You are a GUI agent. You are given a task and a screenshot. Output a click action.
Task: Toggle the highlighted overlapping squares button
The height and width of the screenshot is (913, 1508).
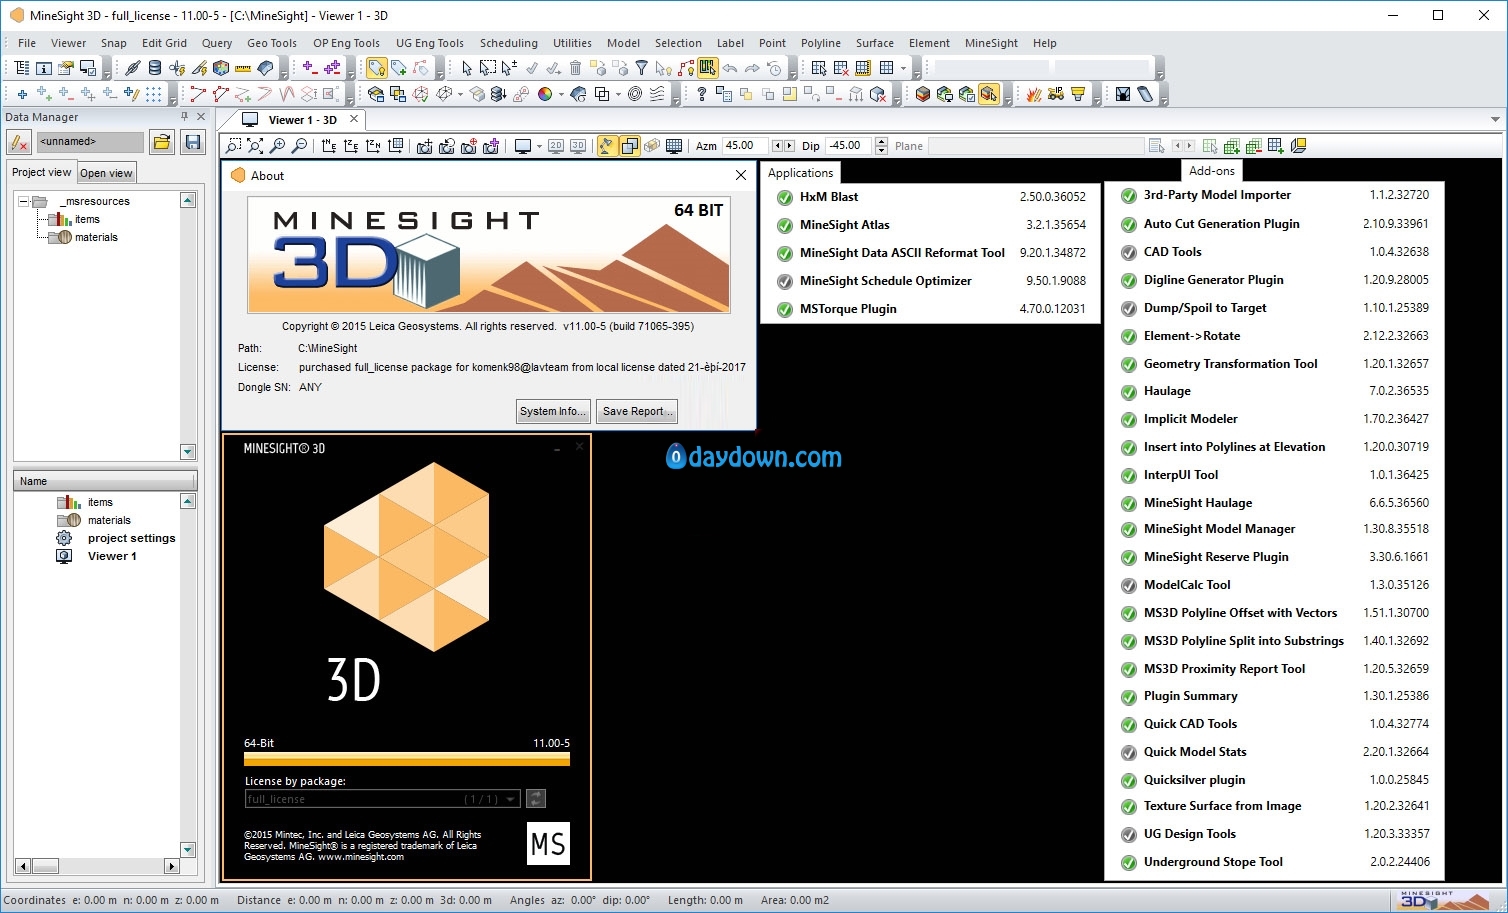[x=629, y=146]
